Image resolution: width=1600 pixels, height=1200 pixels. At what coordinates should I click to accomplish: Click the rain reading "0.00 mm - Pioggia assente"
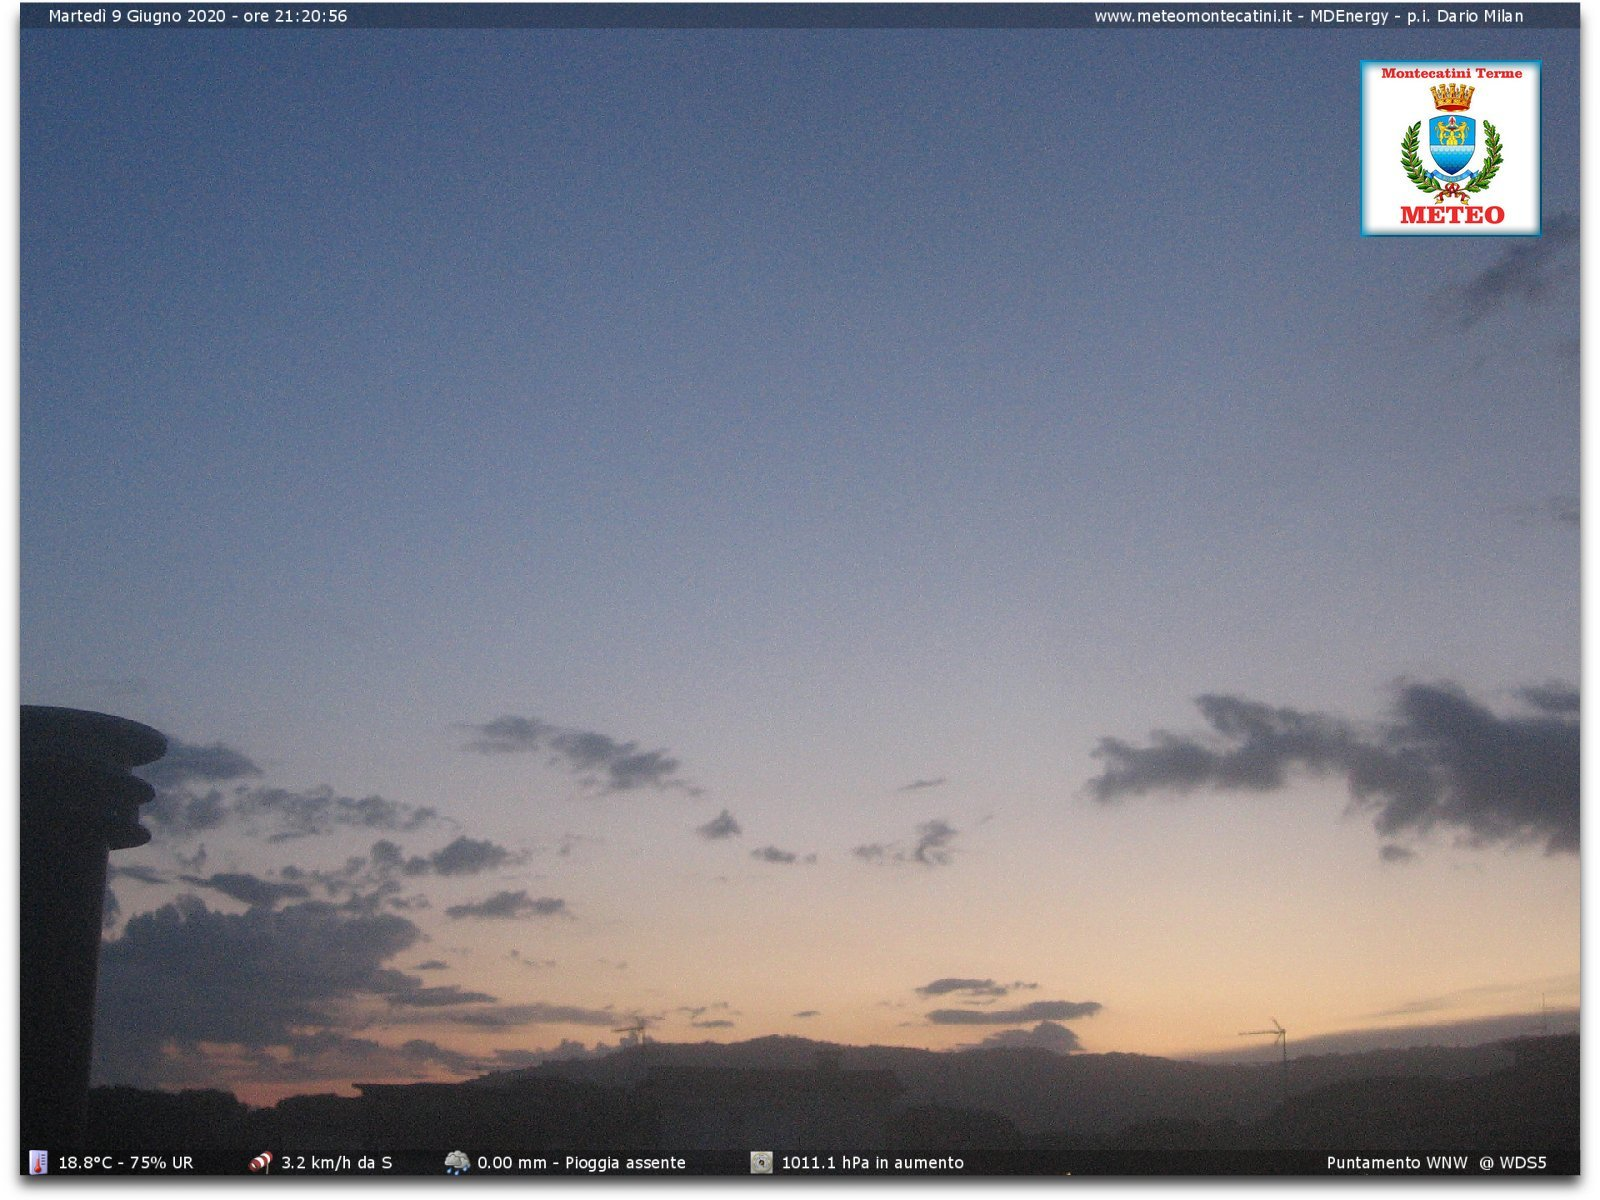tap(582, 1163)
